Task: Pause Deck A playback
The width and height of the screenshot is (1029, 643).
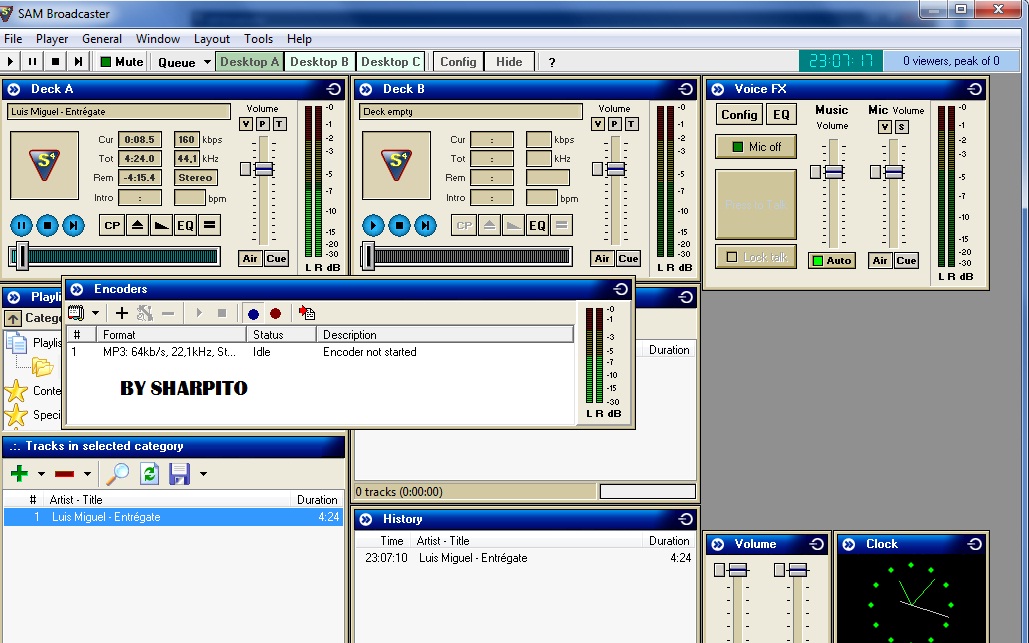Action: [x=21, y=226]
